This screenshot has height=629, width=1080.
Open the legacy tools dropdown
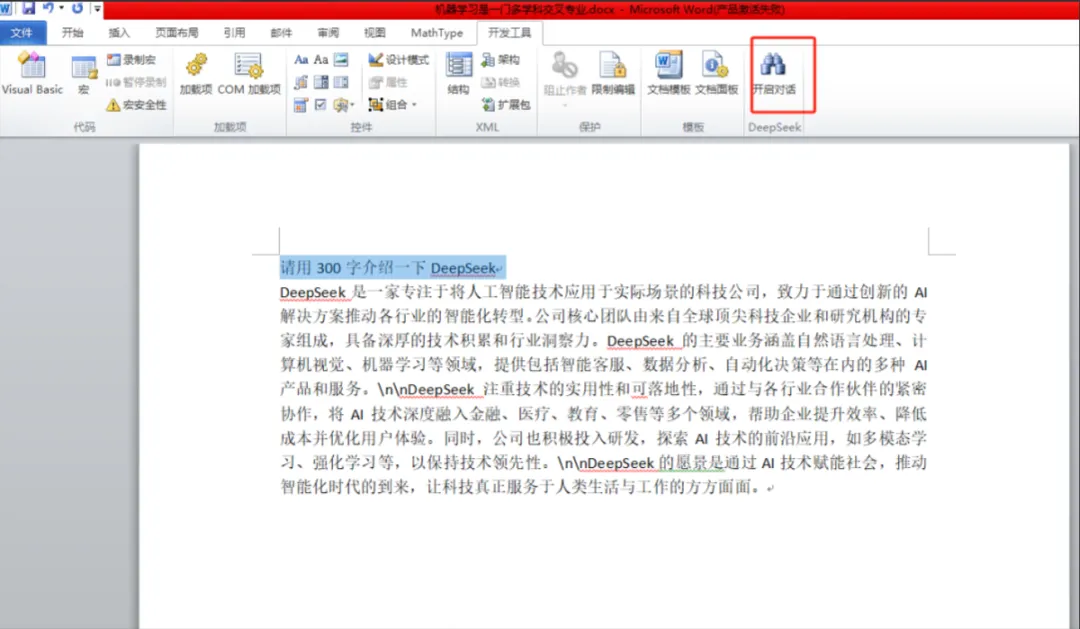point(344,105)
